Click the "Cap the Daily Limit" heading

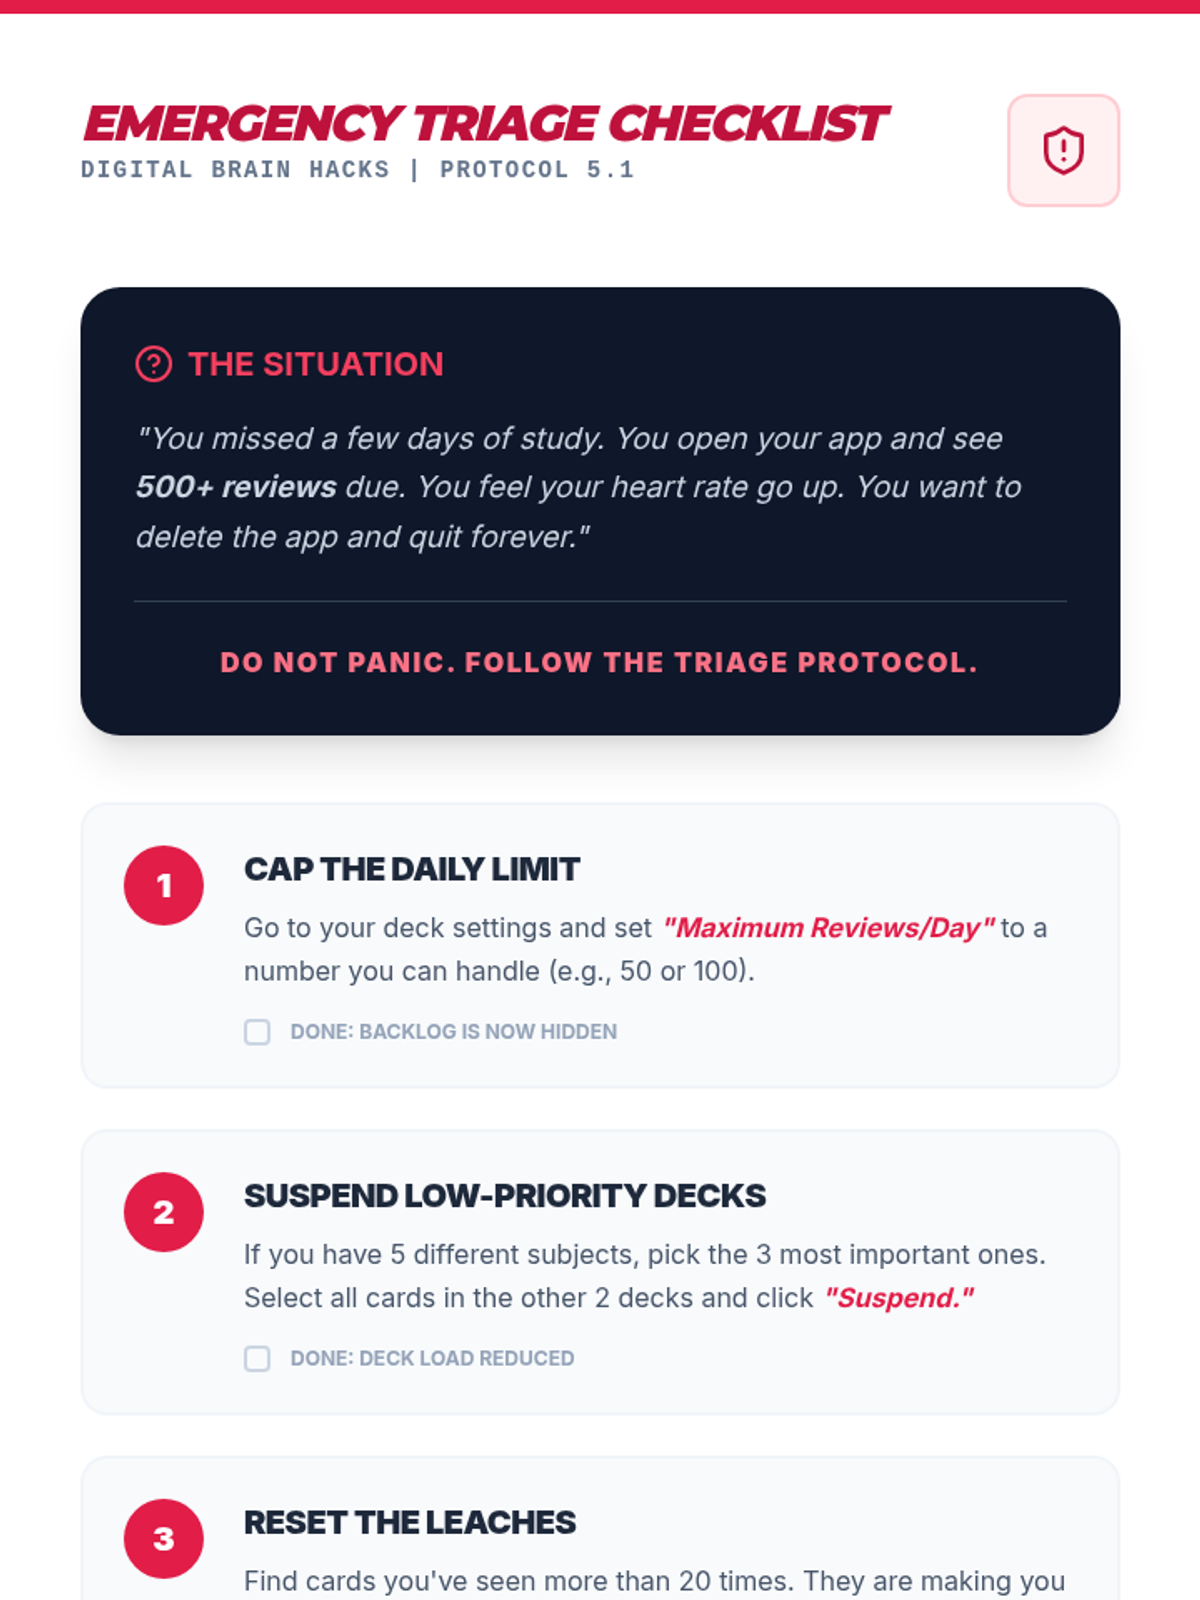pos(411,869)
